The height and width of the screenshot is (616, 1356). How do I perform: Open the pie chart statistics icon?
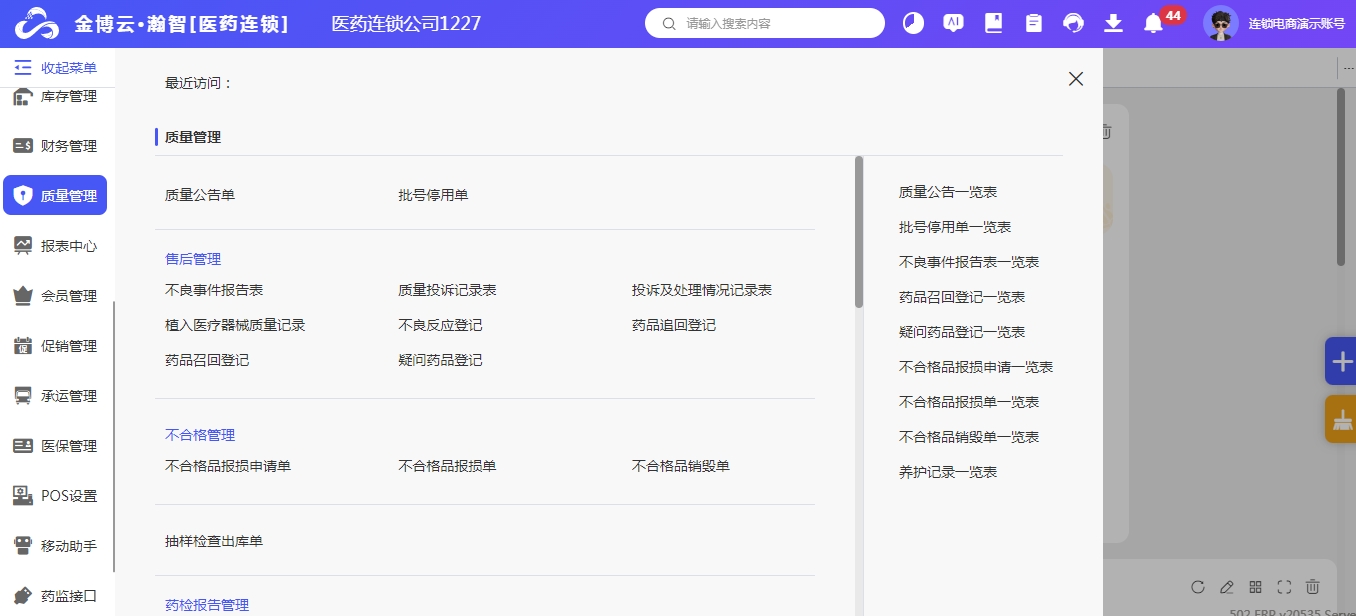913,23
